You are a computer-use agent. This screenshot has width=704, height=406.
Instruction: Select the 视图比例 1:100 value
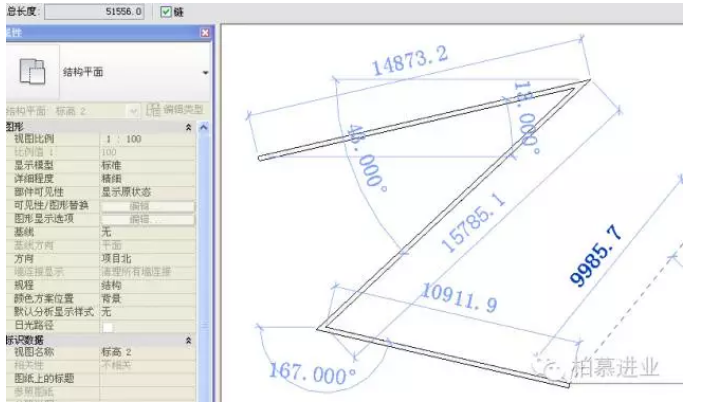[125, 139]
